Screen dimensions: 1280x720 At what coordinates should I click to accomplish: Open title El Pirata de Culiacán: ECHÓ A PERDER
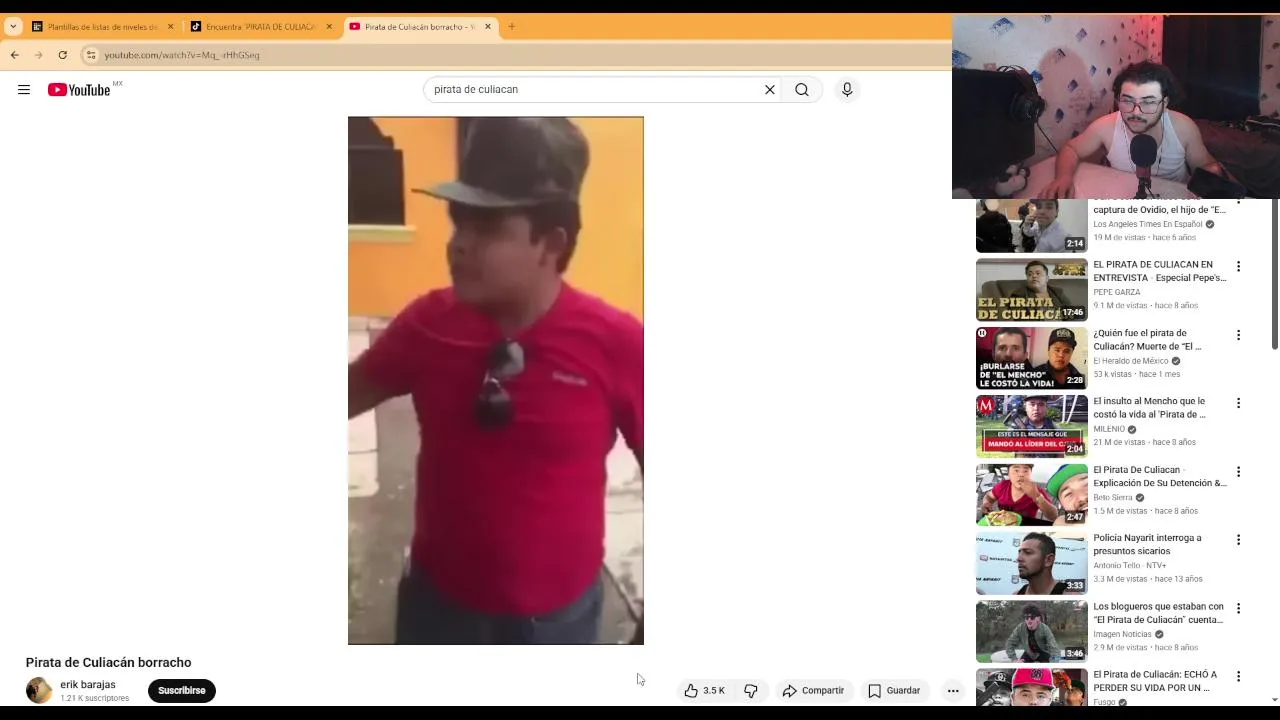coord(1155,681)
